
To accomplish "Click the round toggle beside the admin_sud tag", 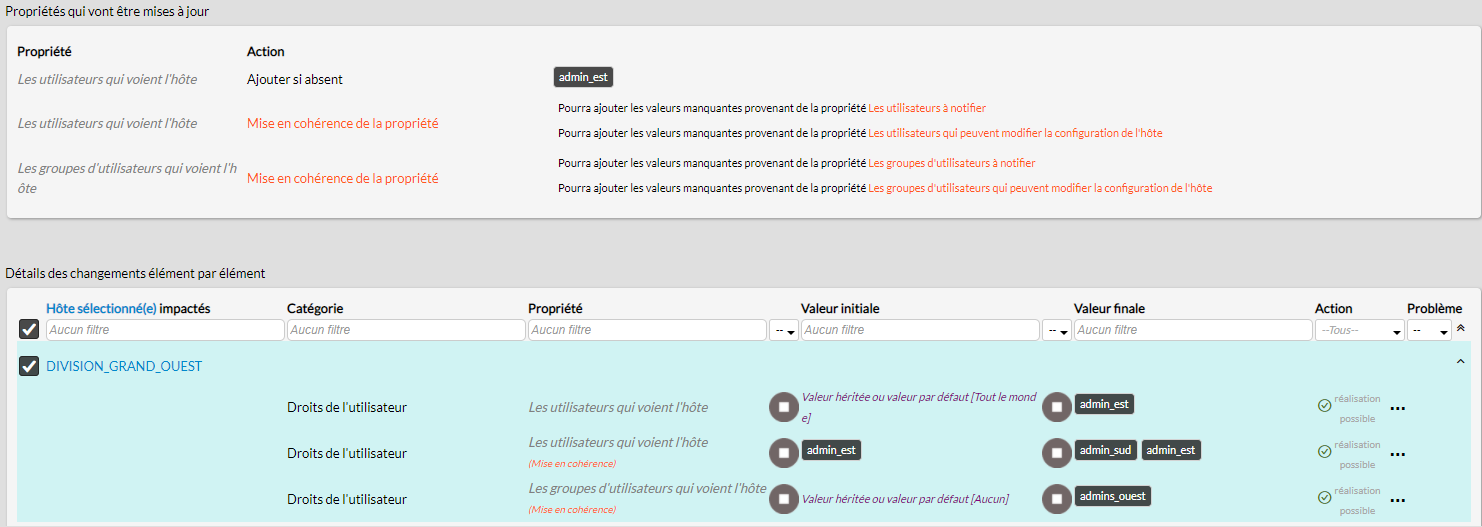I will (x=1056, y=453).
